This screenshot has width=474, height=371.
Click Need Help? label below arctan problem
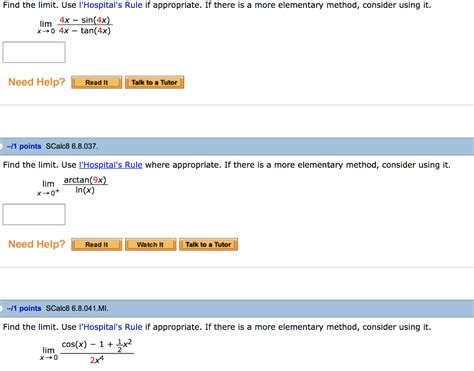click(37, 244)
